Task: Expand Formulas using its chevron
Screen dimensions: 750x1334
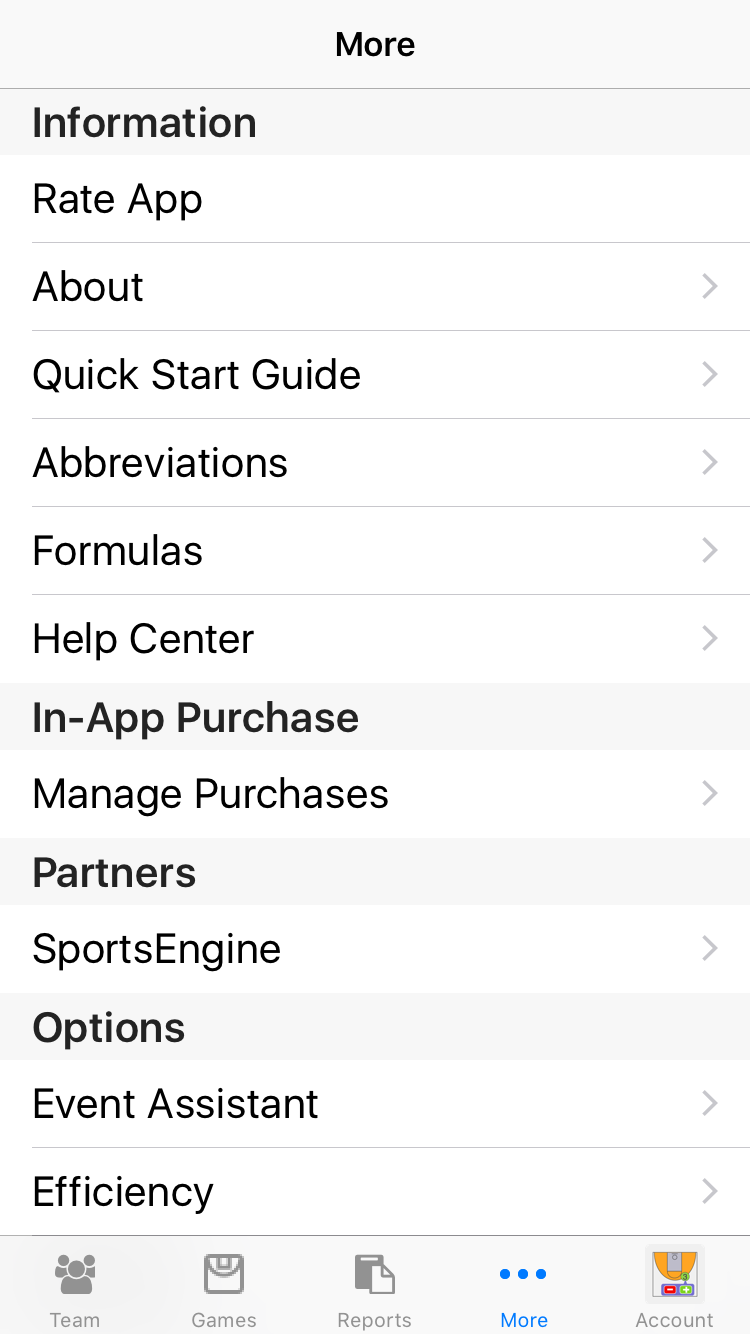Action: pos(710,550)
